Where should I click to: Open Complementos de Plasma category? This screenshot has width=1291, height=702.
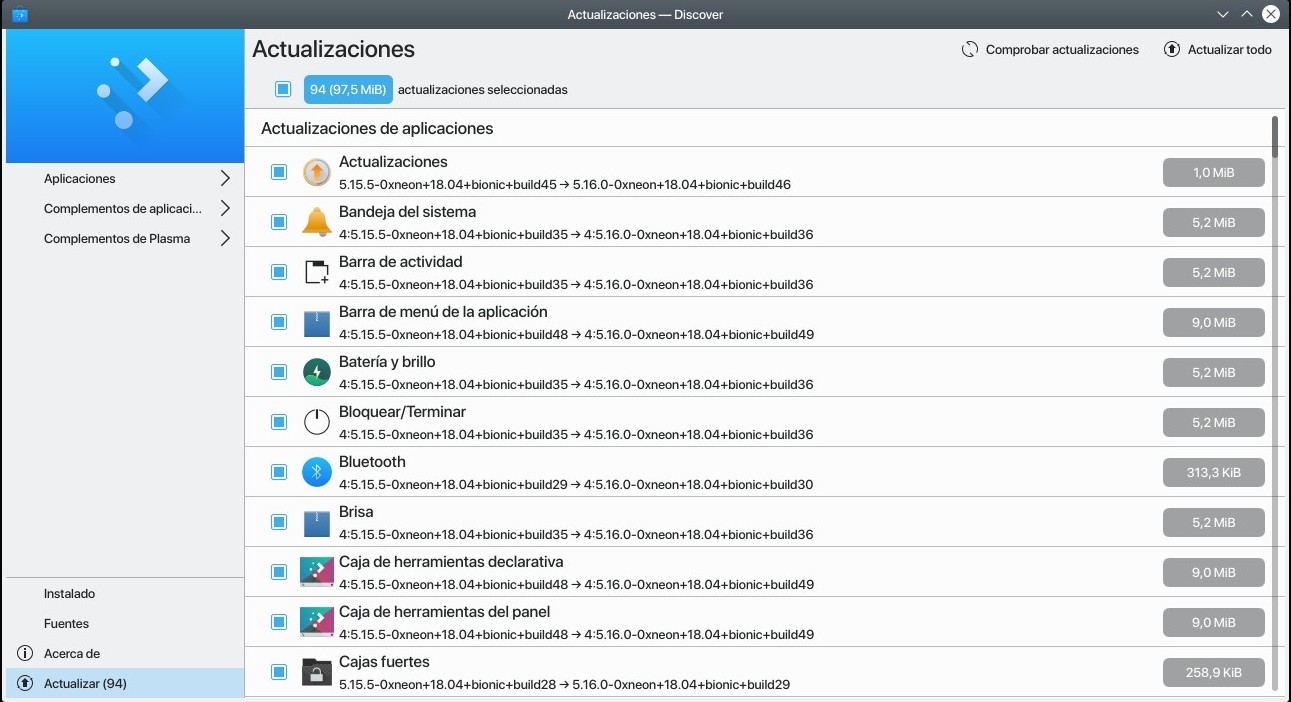[125, 238]
